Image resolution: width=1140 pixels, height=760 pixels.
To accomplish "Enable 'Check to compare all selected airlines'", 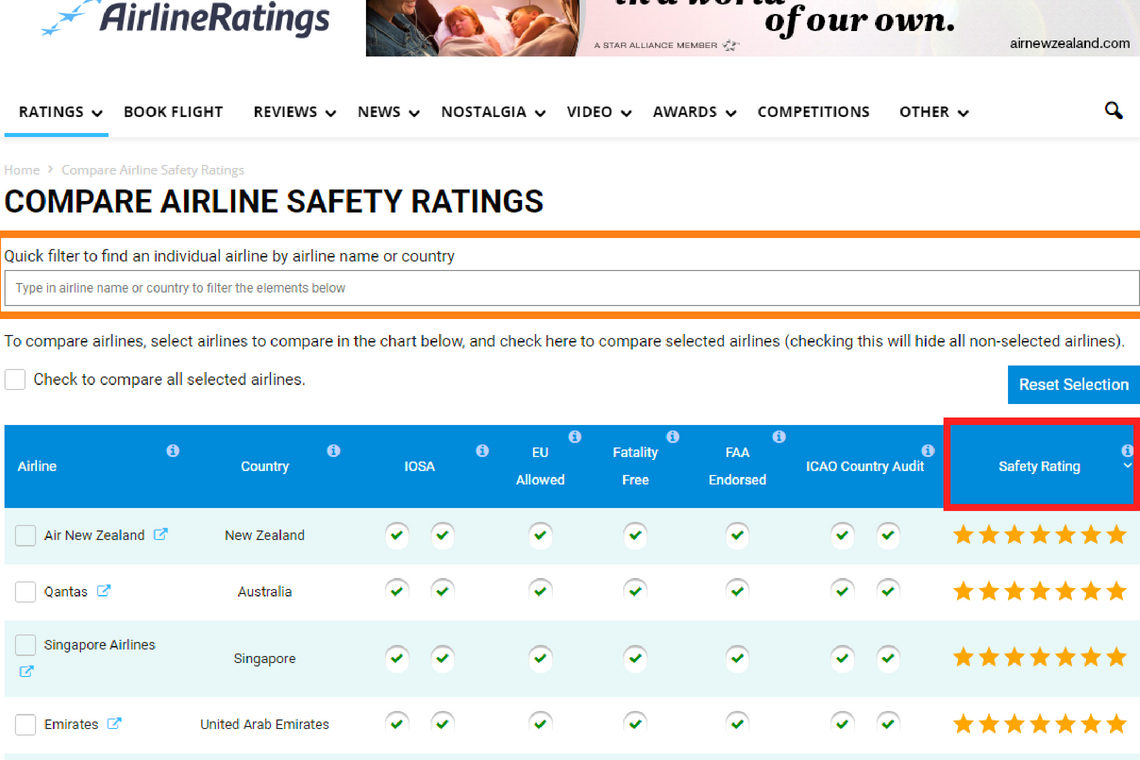I will (15, 380).
